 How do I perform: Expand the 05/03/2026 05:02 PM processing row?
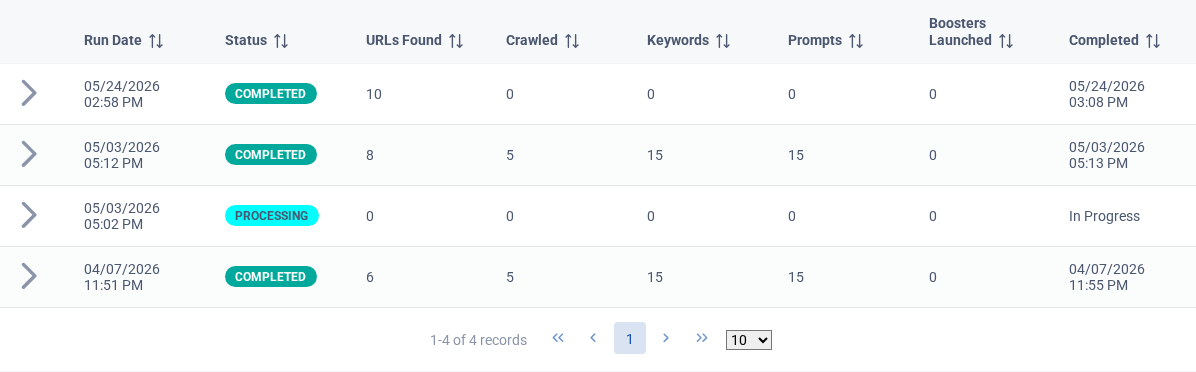point(29,215)
